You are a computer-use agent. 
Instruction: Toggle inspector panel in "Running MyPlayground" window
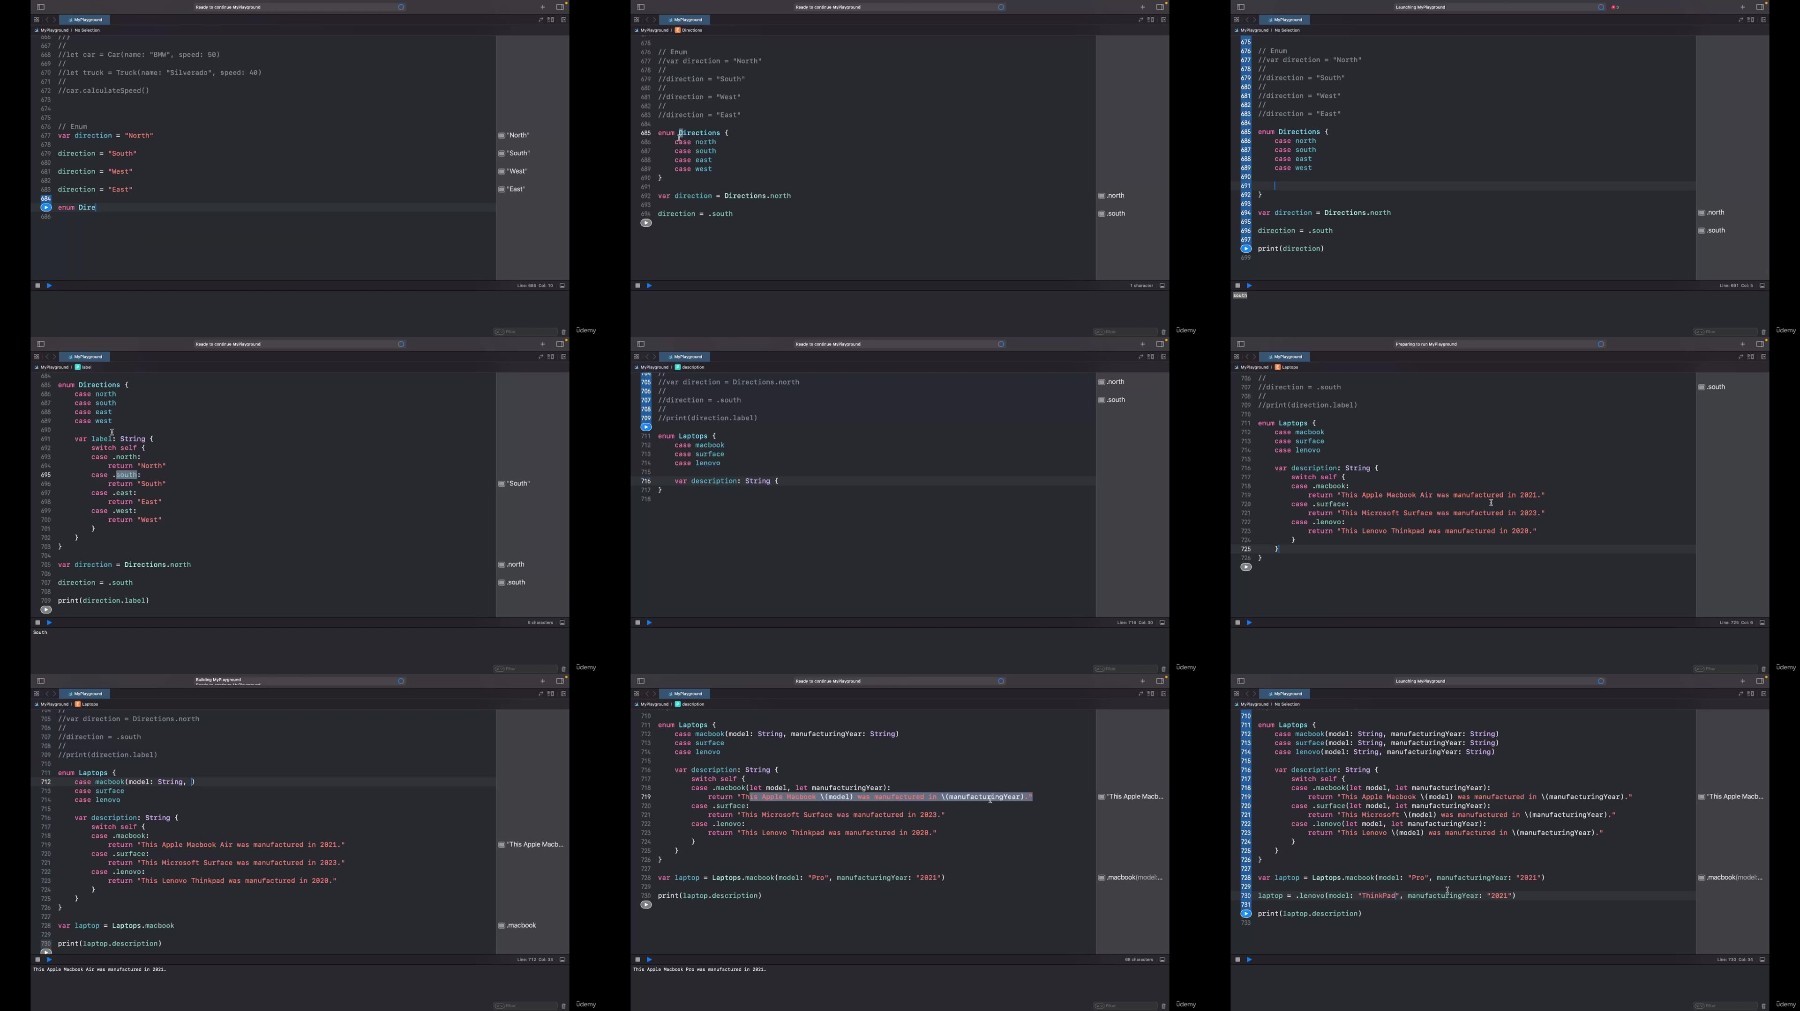click(x=560, y=681)
